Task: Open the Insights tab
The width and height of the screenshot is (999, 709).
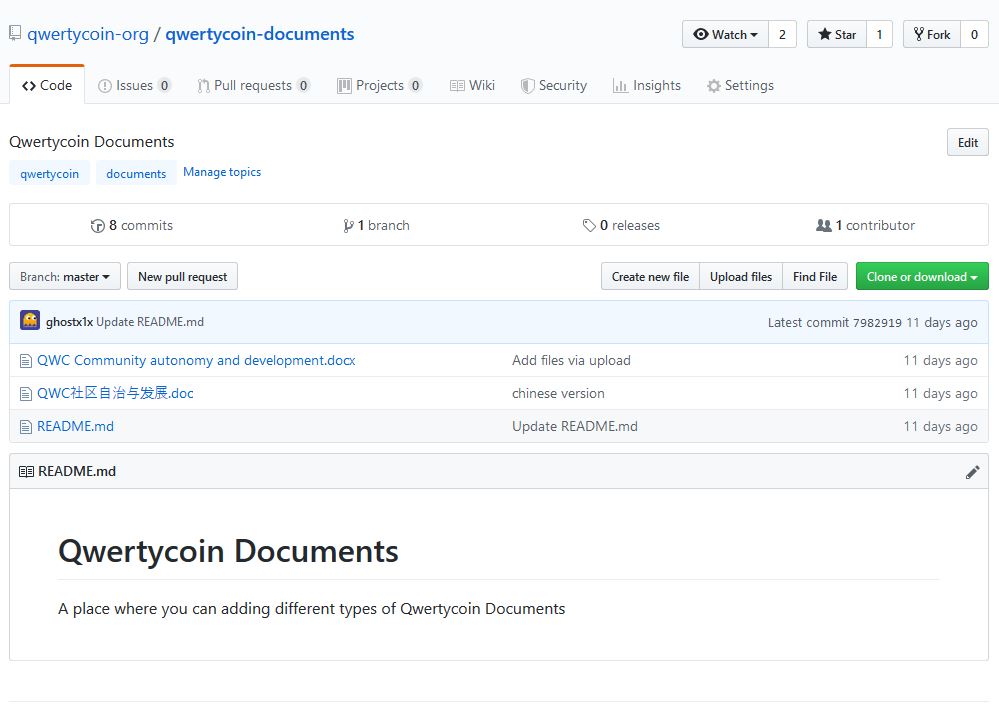Action: (647, 85)
